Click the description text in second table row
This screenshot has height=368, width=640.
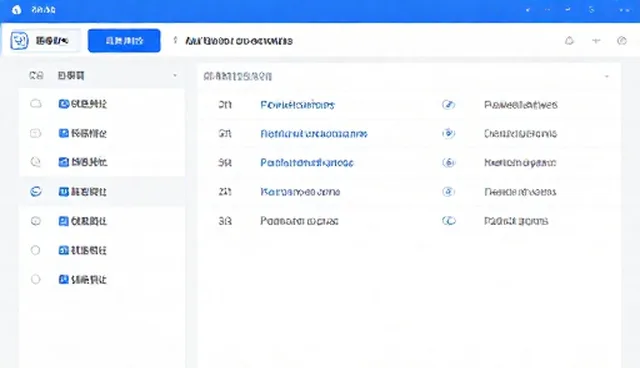tap(520, 134)
